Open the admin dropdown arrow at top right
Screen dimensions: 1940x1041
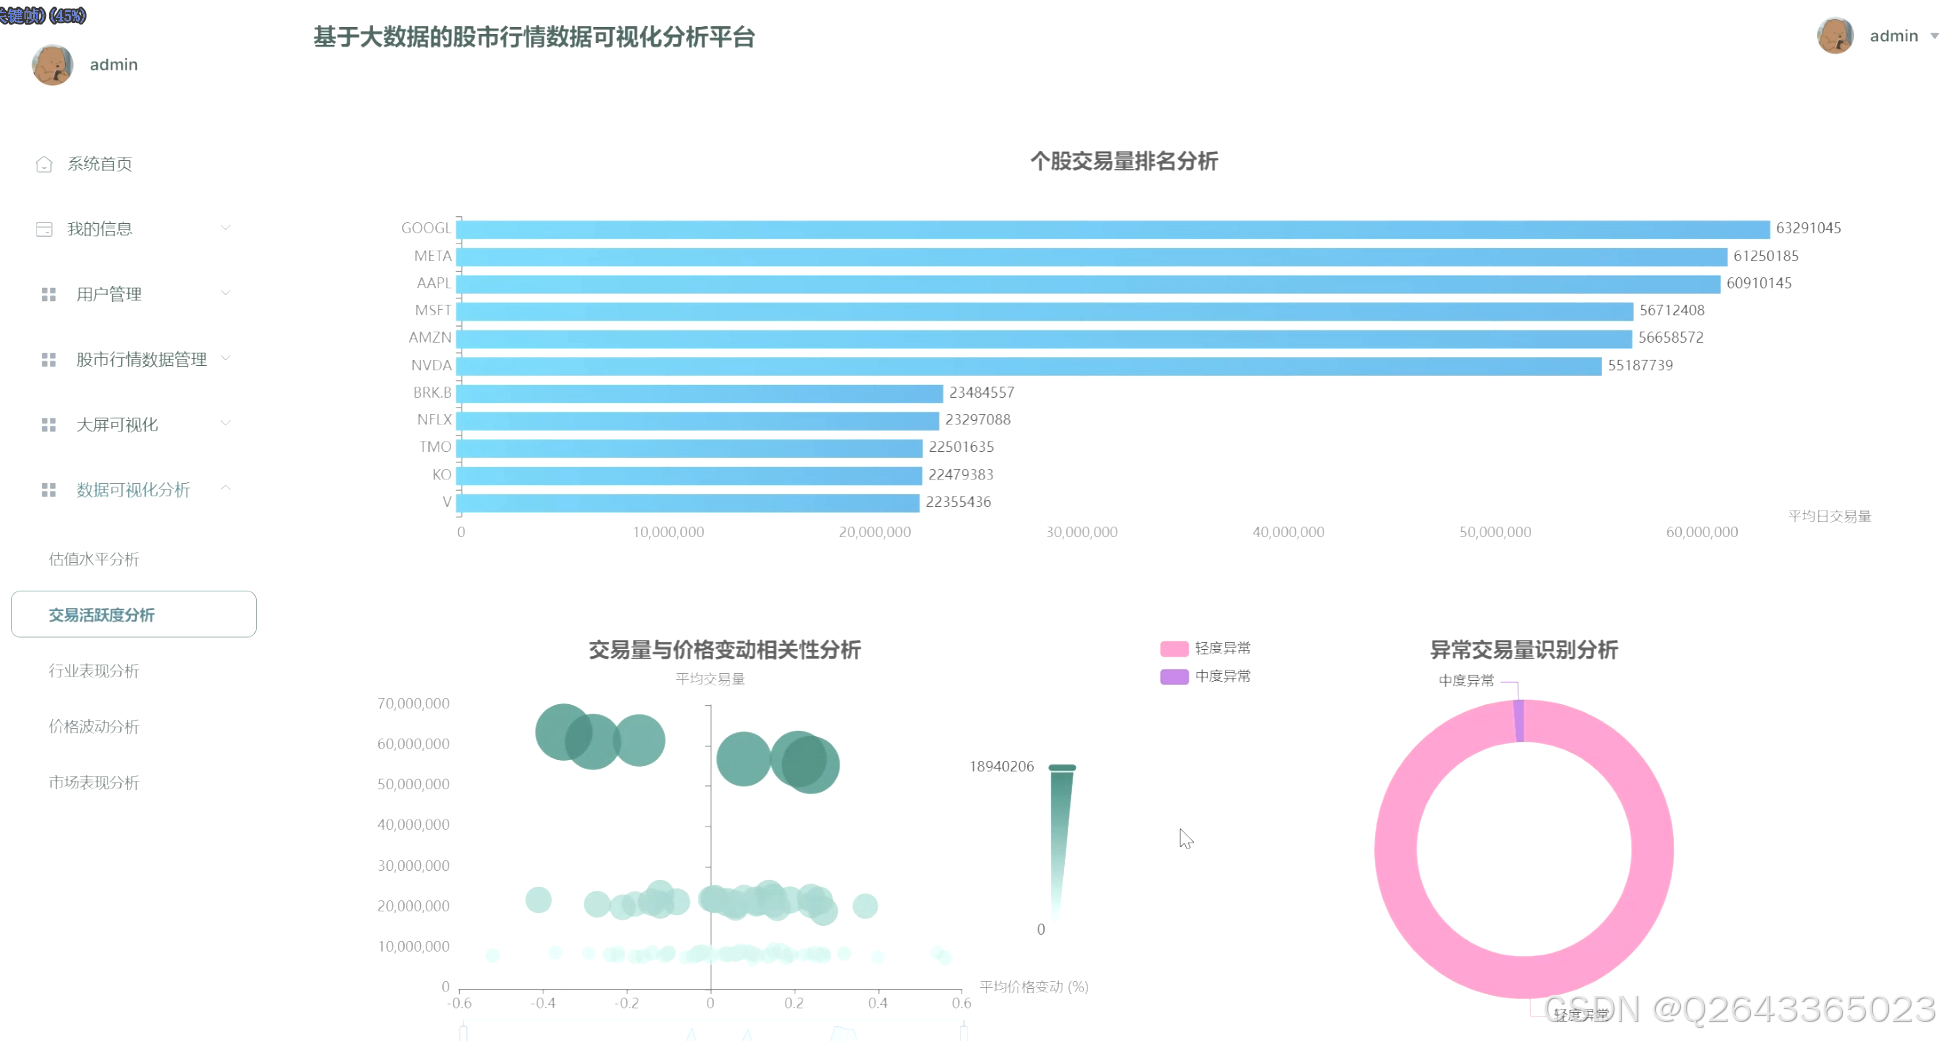point(1934,36)
